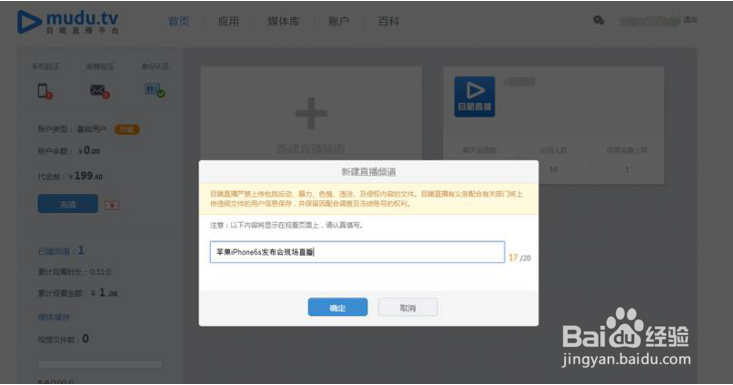Click the 新建直播频道 dialog title
This screenshot has width=733, height=385.
click(x=369, y=171)
